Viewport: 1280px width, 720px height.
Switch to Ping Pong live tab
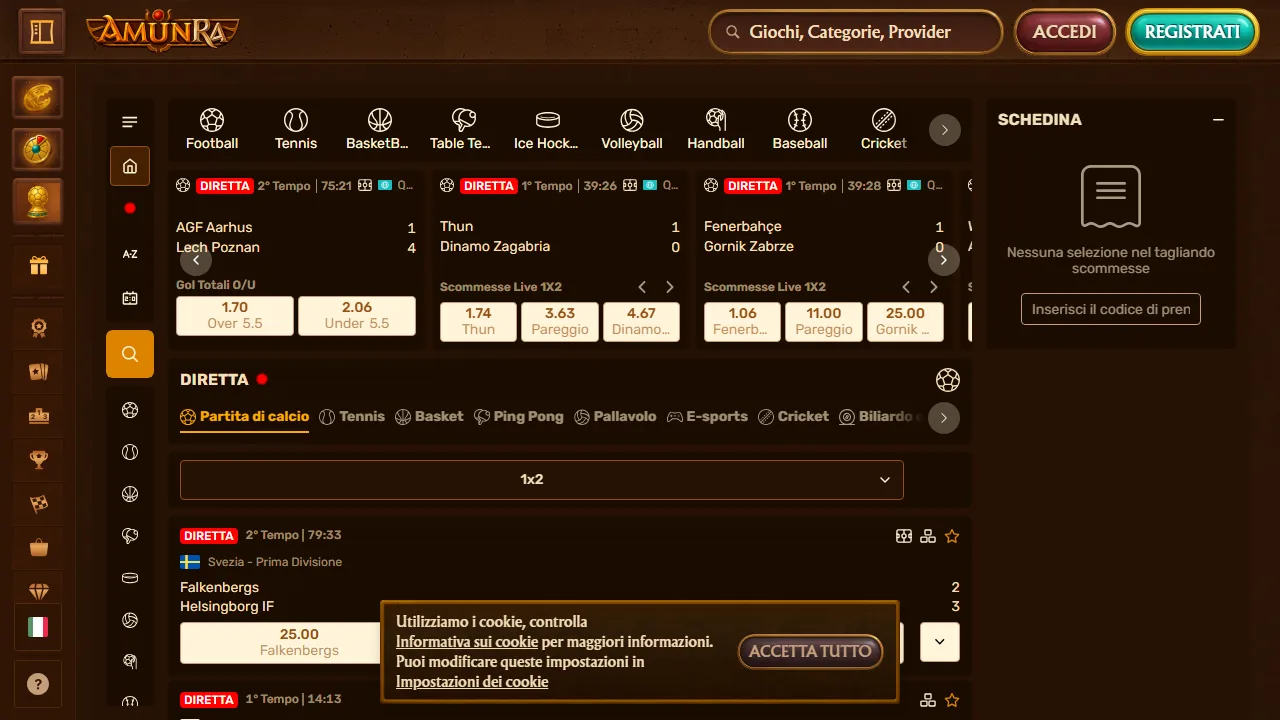[x=519, y=416]
